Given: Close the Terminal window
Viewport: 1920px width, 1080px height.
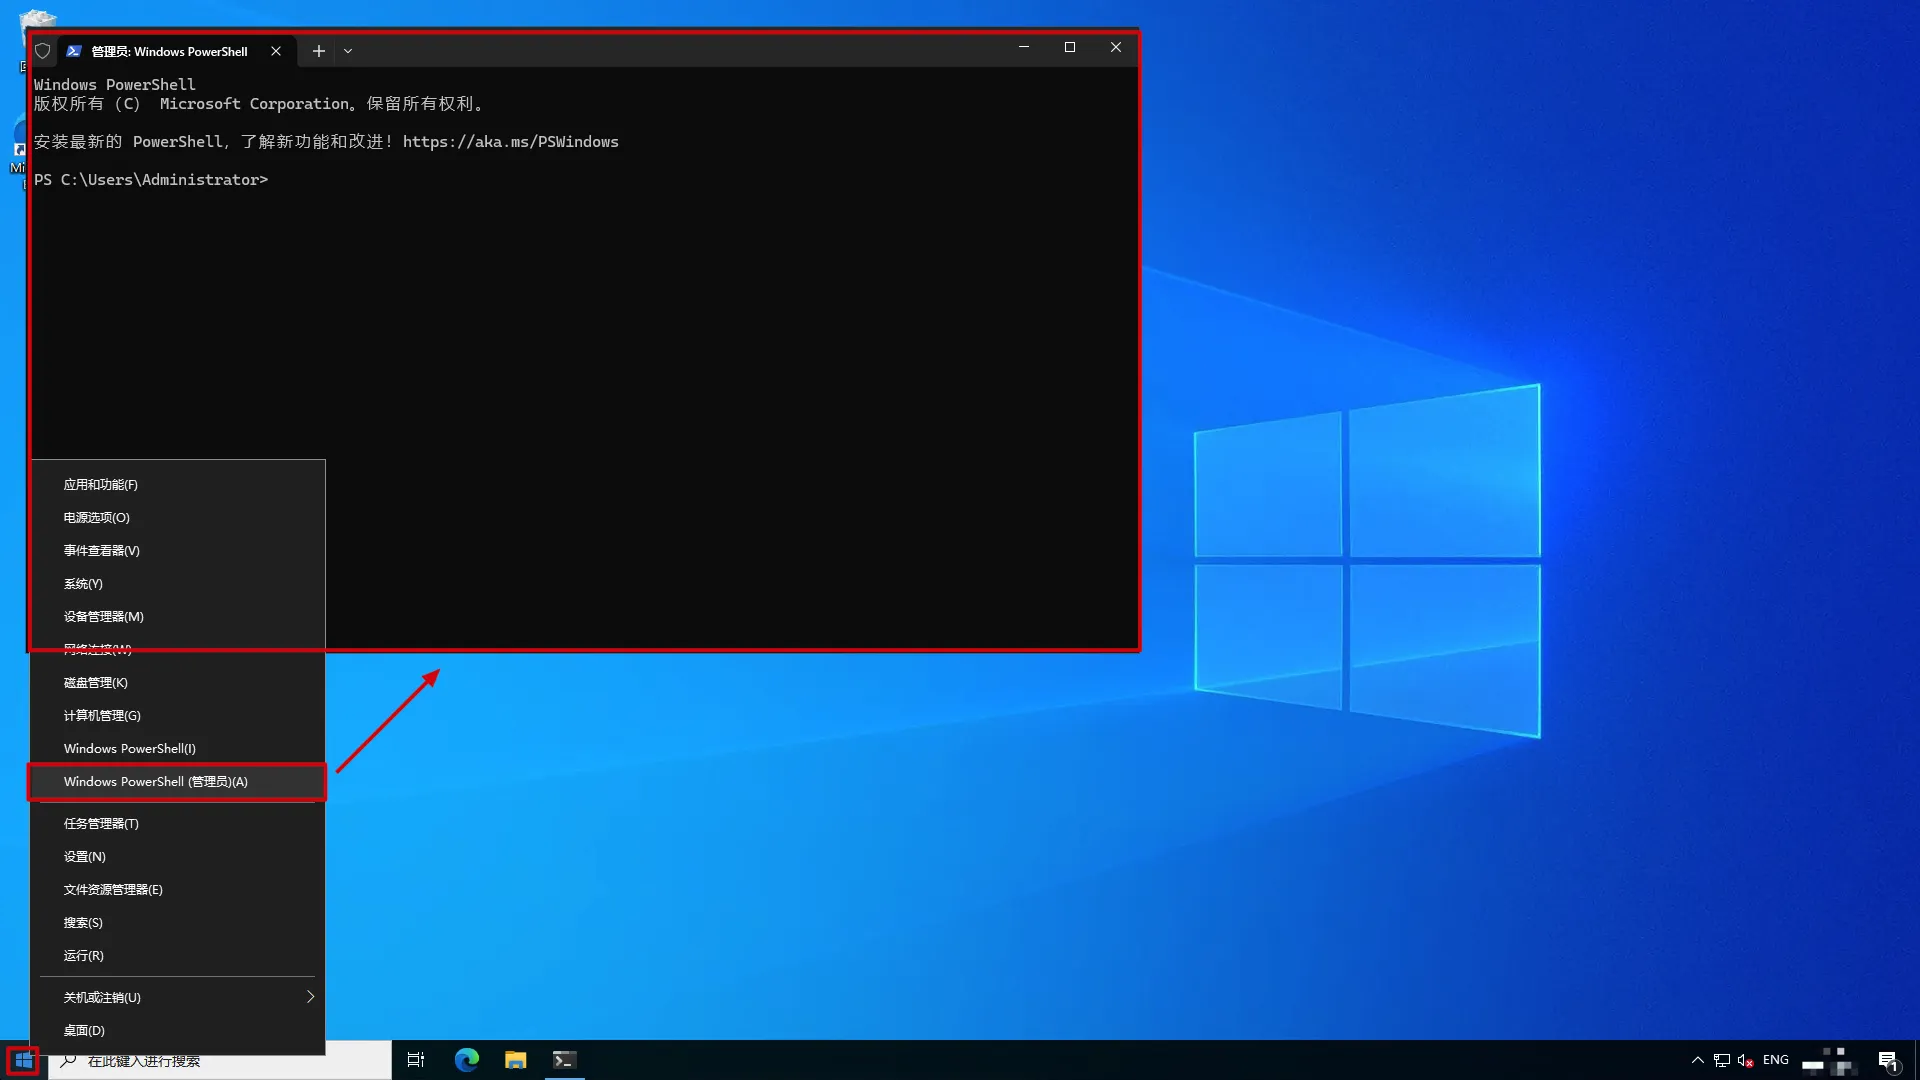Looking at the screenshot, I should [1116, 47].
